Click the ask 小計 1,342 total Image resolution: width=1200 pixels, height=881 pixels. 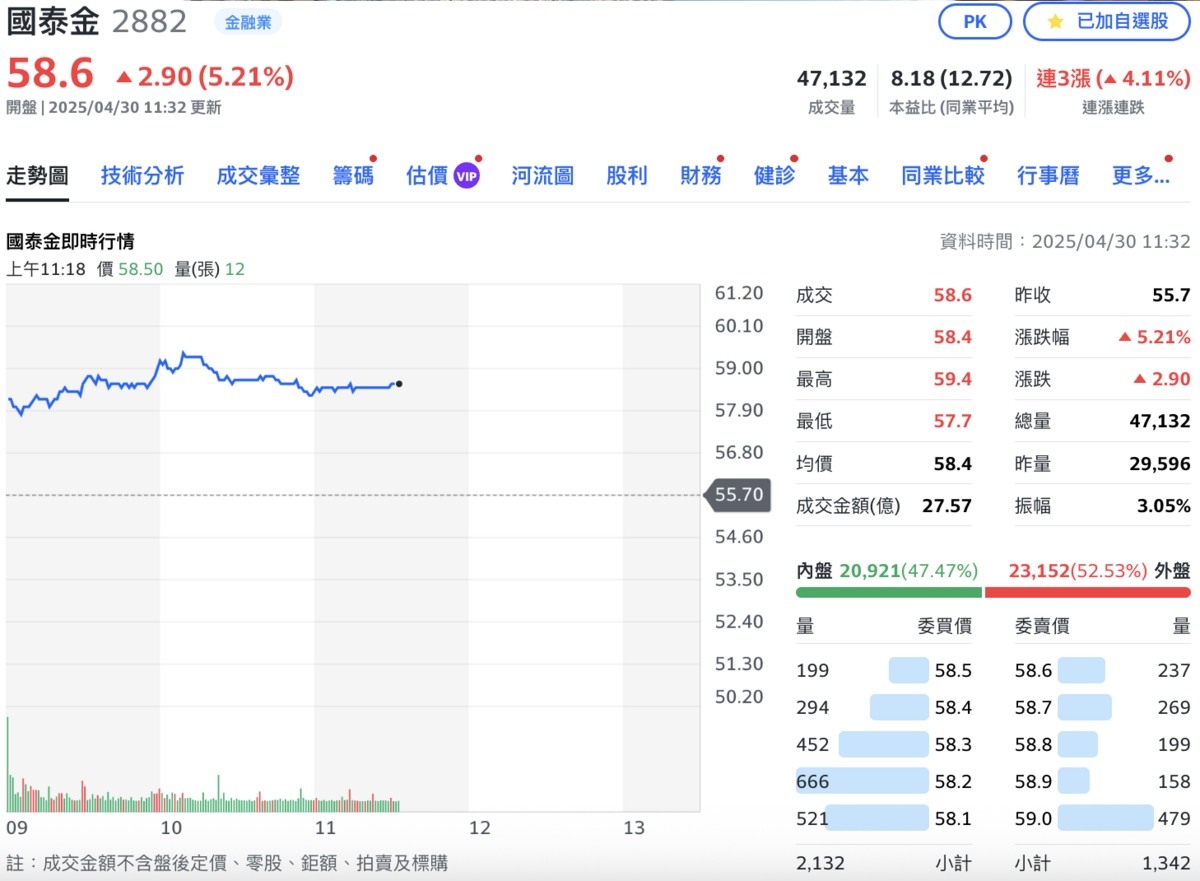(1166, 863)
